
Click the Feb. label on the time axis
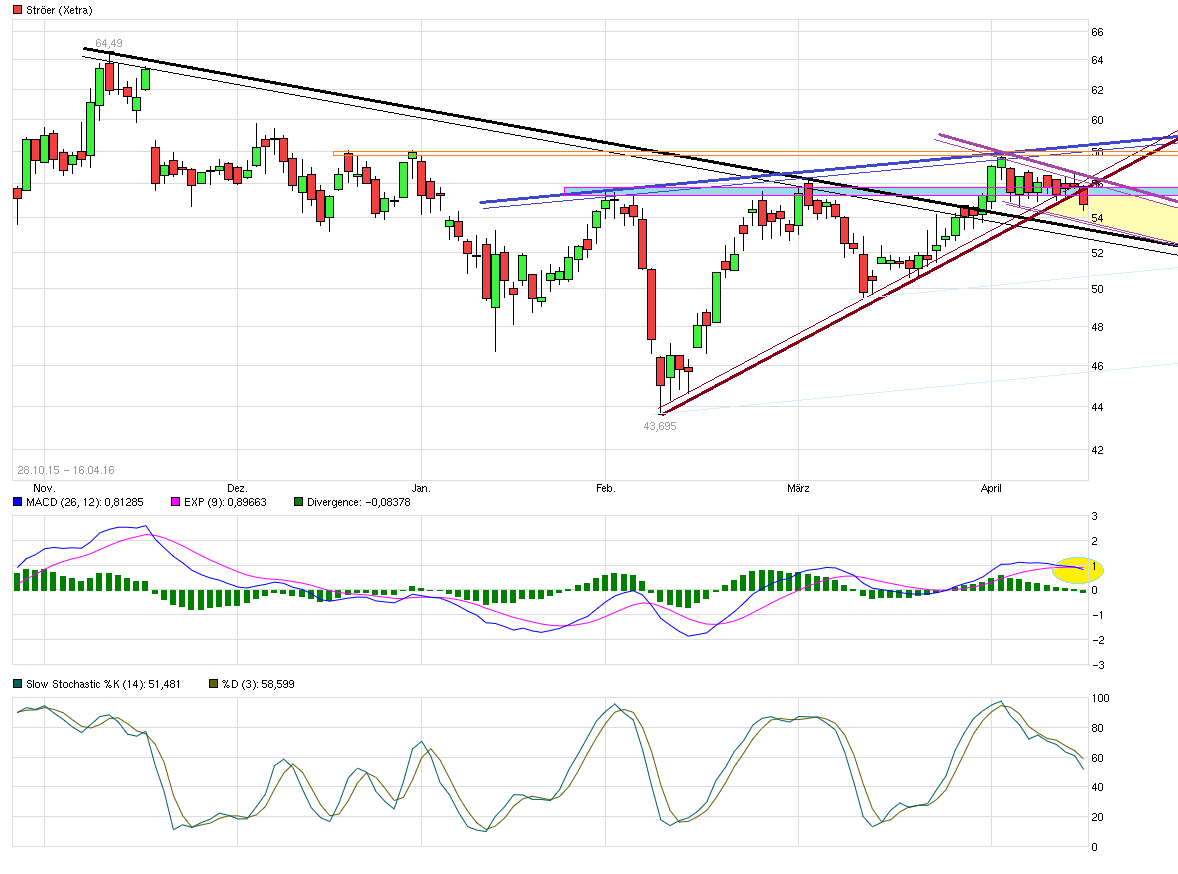click(x=605, y=489)
